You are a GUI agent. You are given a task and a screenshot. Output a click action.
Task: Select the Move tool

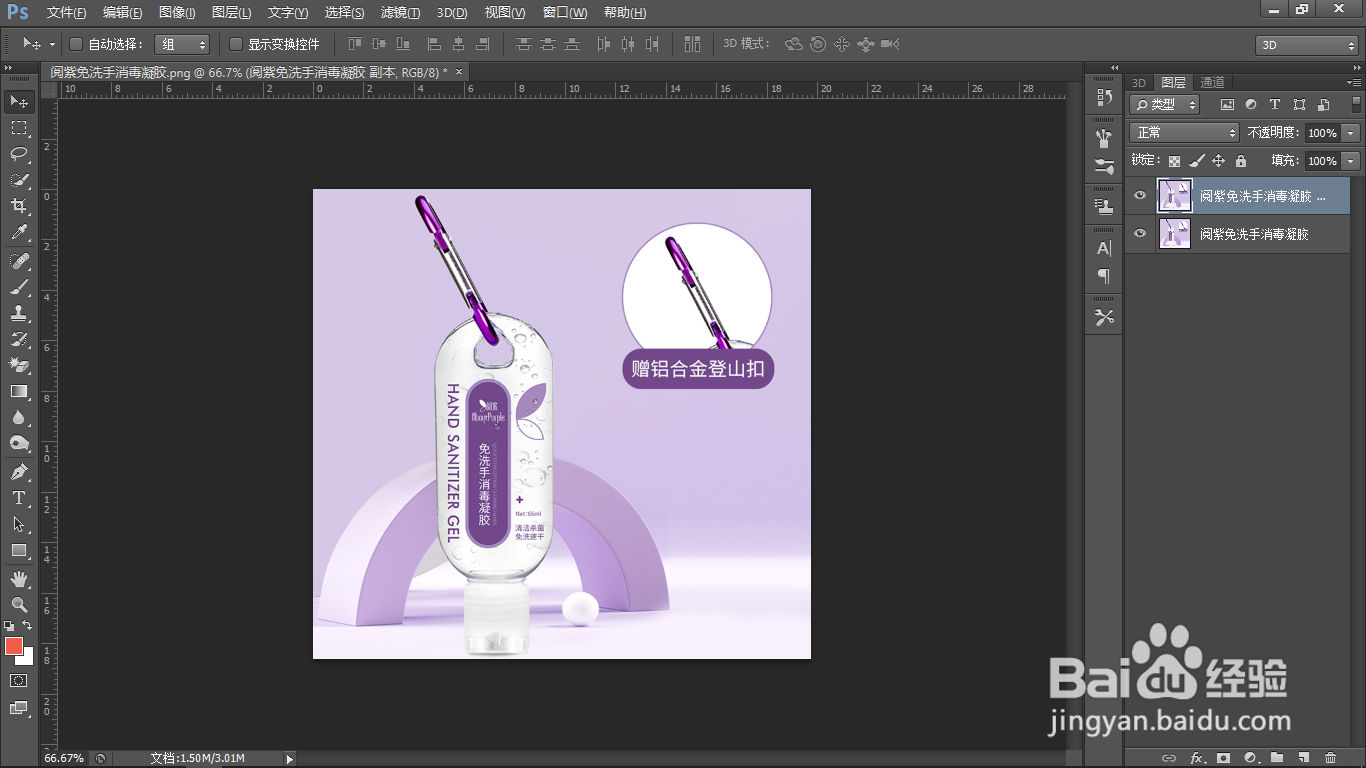click(x=19, y=101)
